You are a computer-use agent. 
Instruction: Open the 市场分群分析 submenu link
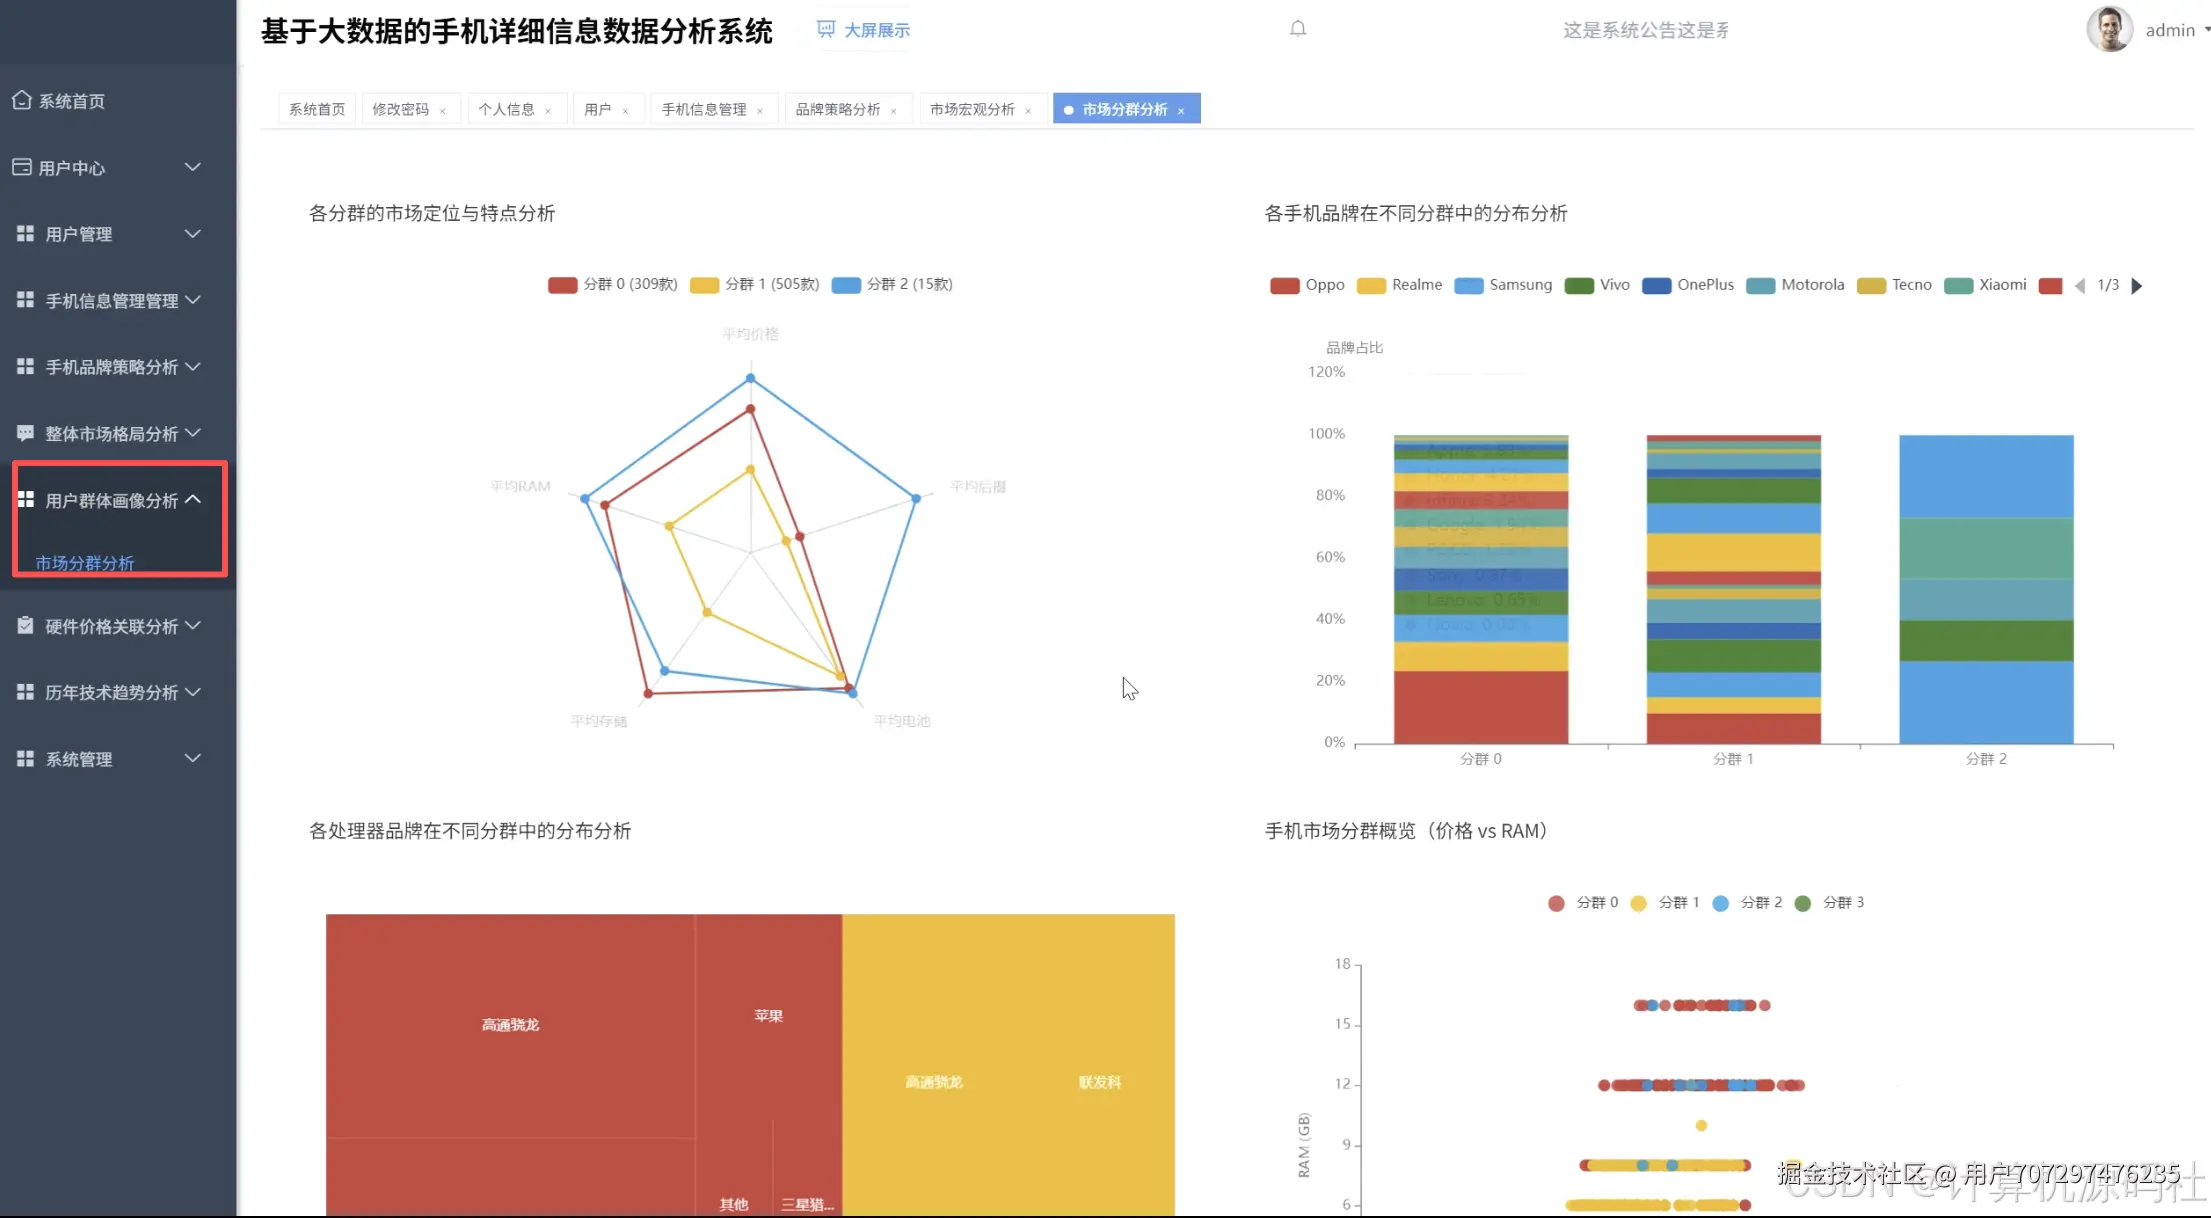pyautogui.click(x=84, y=563)
